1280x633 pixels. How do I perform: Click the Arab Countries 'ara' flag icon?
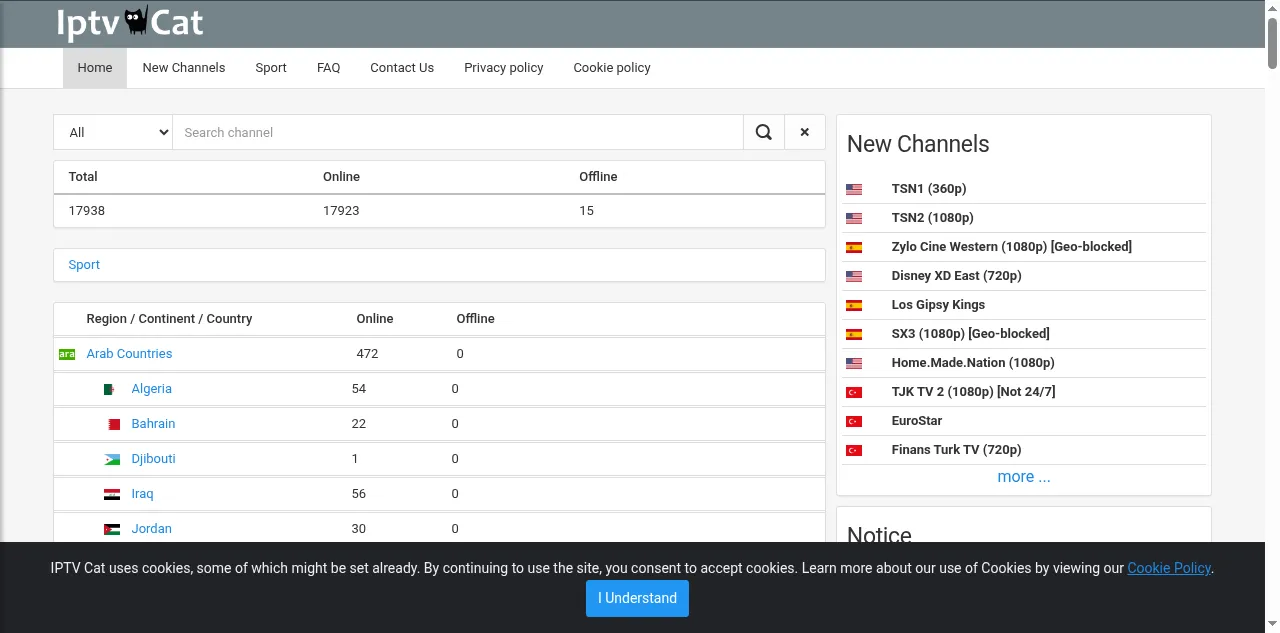coord(67,354)
